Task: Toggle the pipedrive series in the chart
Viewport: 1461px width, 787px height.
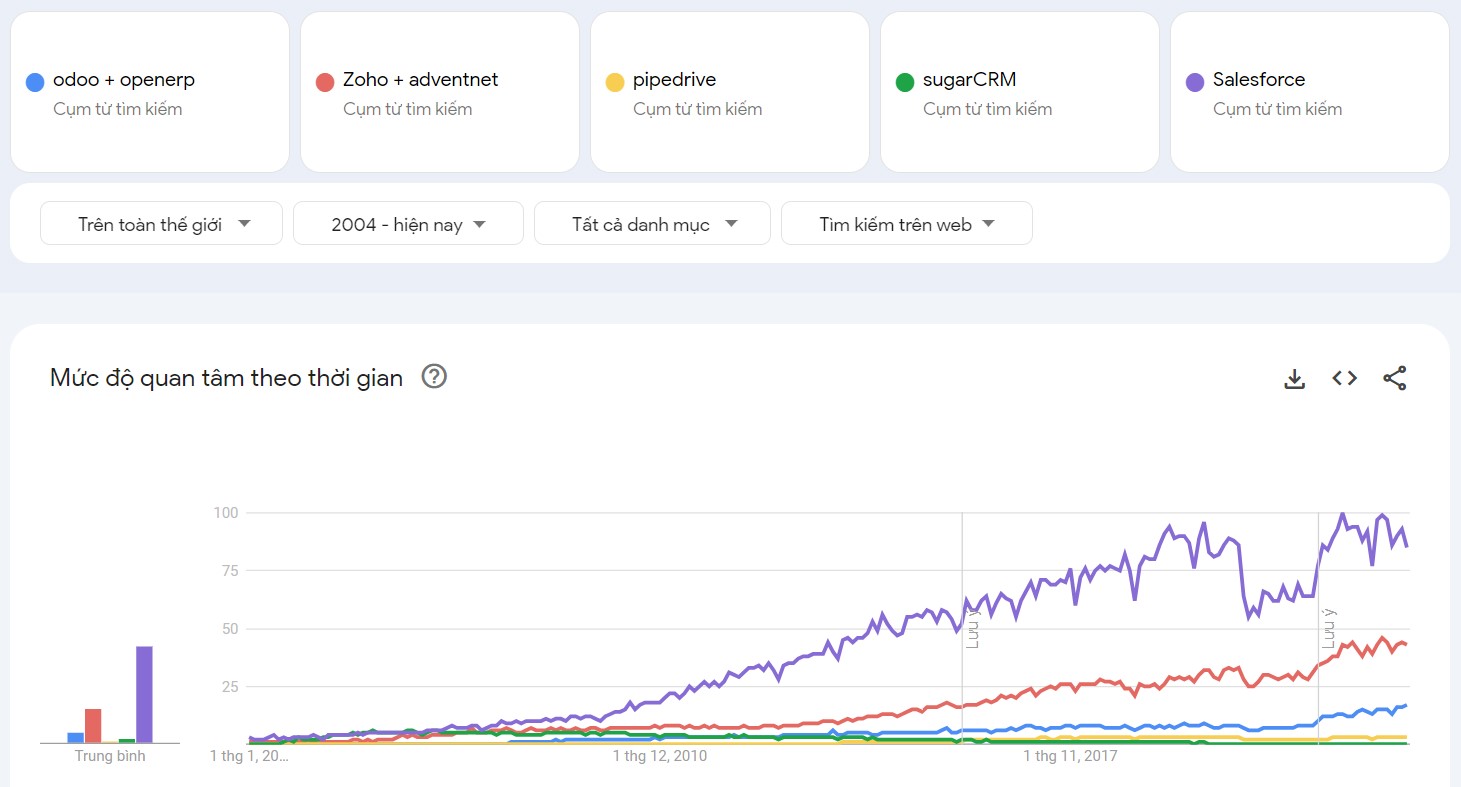Action: [615, 80]
